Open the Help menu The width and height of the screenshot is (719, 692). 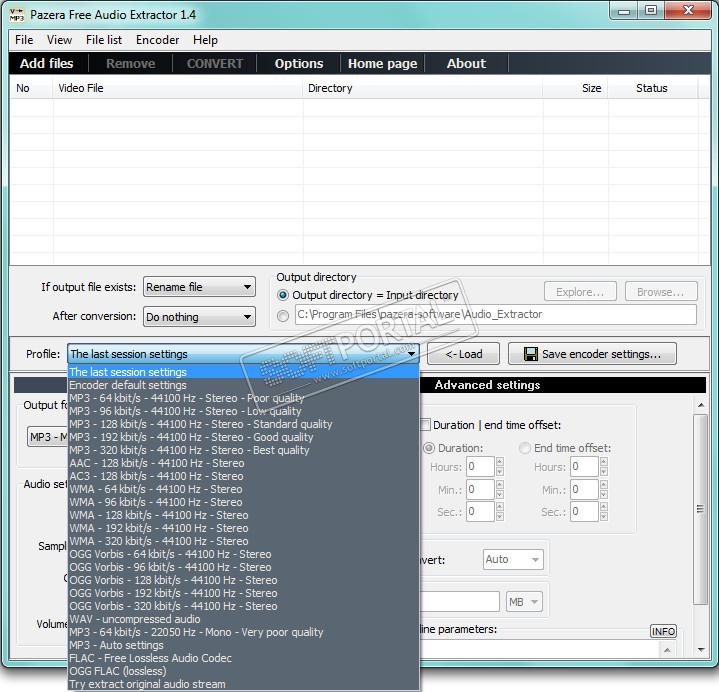(205, 40)
